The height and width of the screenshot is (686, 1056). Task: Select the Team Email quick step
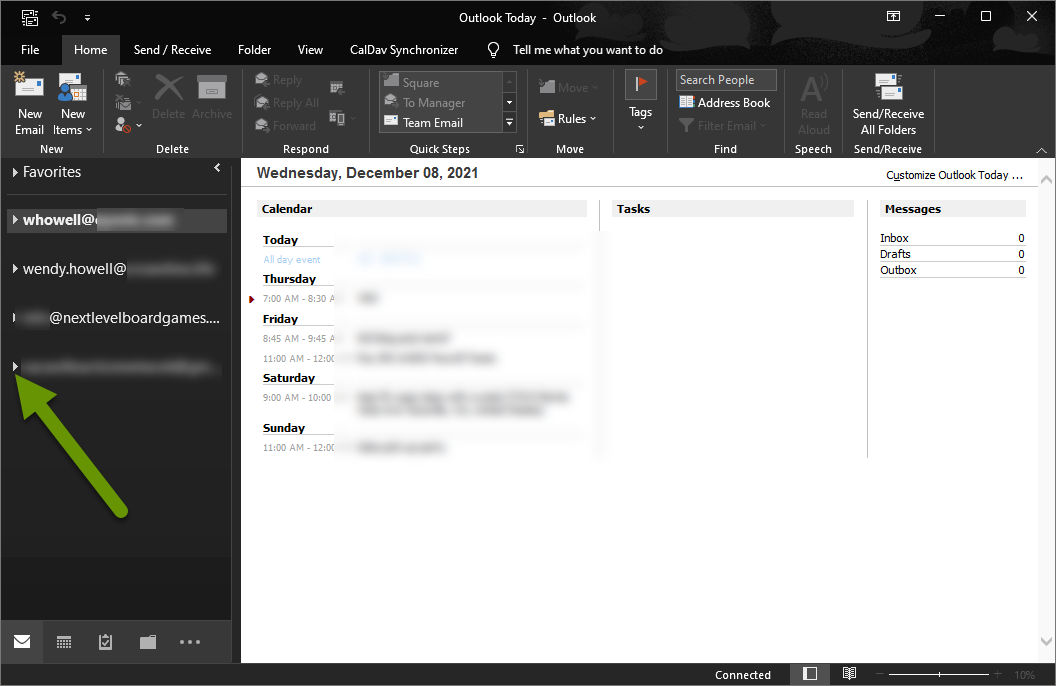pyautogui.click(x=441, y=123)
